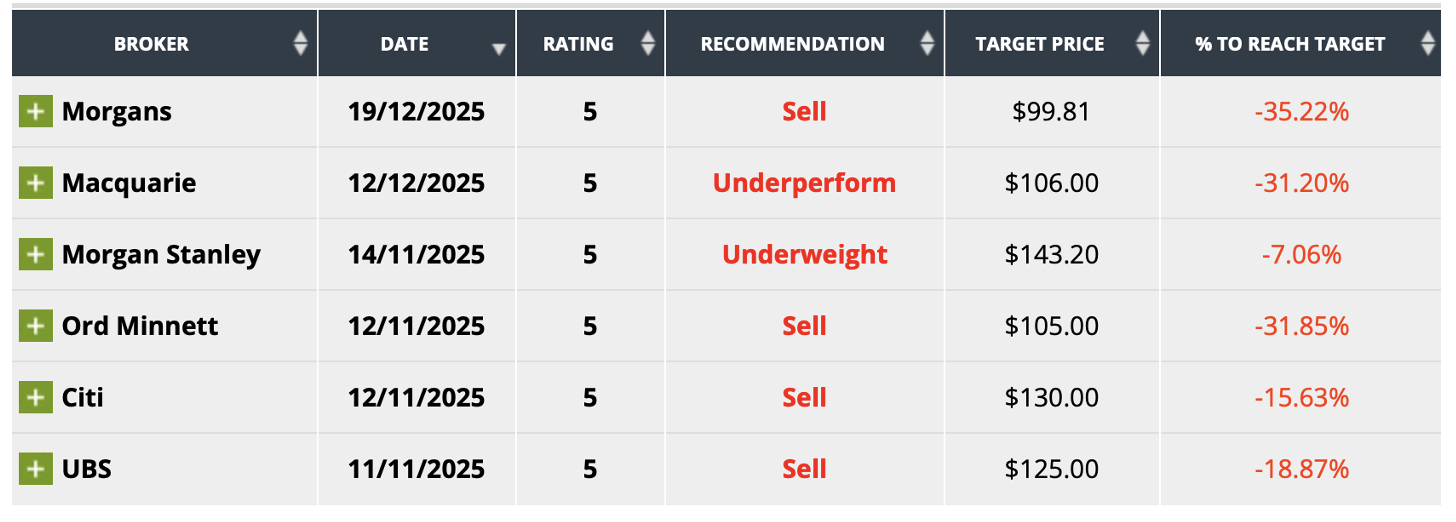Expand the Morgans row plus icon
Viewport: 1456px width, 522px height.
pyautogui.click(x=35, y=111)
